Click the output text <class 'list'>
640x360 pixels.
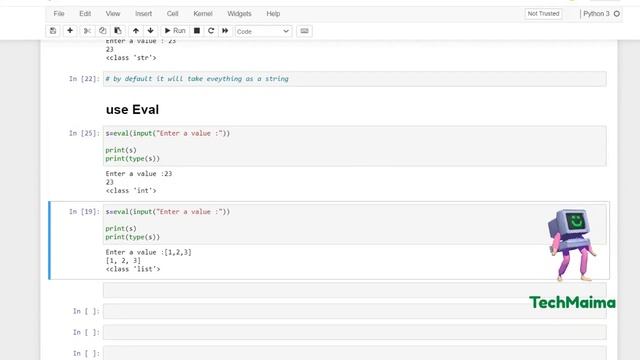pos(133,269)
